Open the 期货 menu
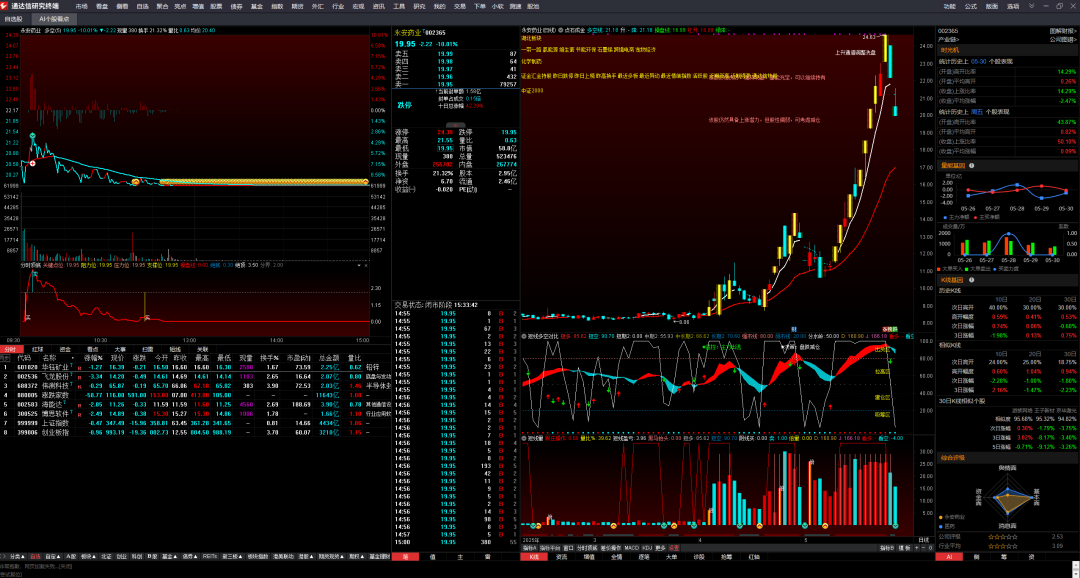 click(298, 6)
